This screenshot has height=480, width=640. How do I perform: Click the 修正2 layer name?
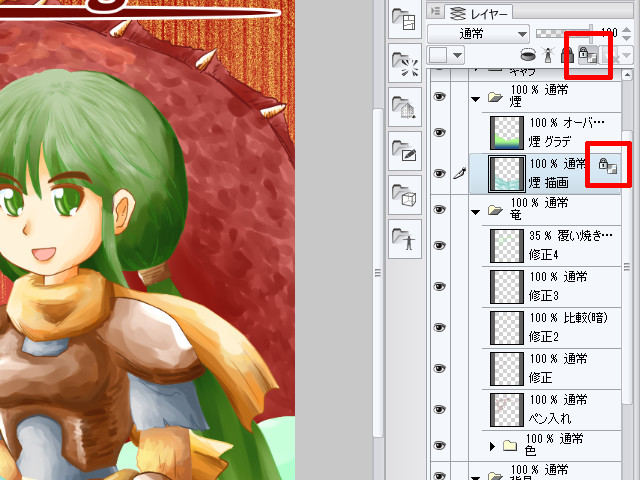coord(543,337)
